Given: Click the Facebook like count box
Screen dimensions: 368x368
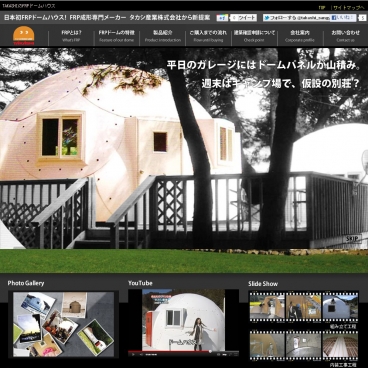Looking at the screenshot, I should [362, 18].
